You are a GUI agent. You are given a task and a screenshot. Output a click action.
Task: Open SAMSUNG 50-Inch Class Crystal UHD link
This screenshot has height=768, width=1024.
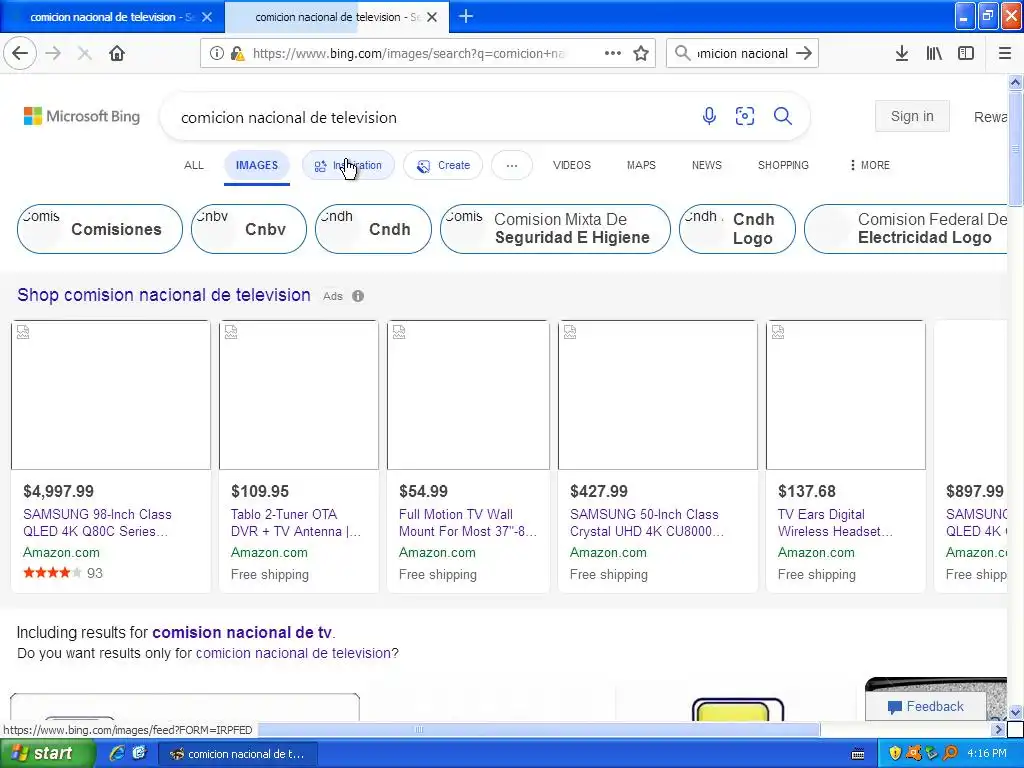(x=647, y=523)
